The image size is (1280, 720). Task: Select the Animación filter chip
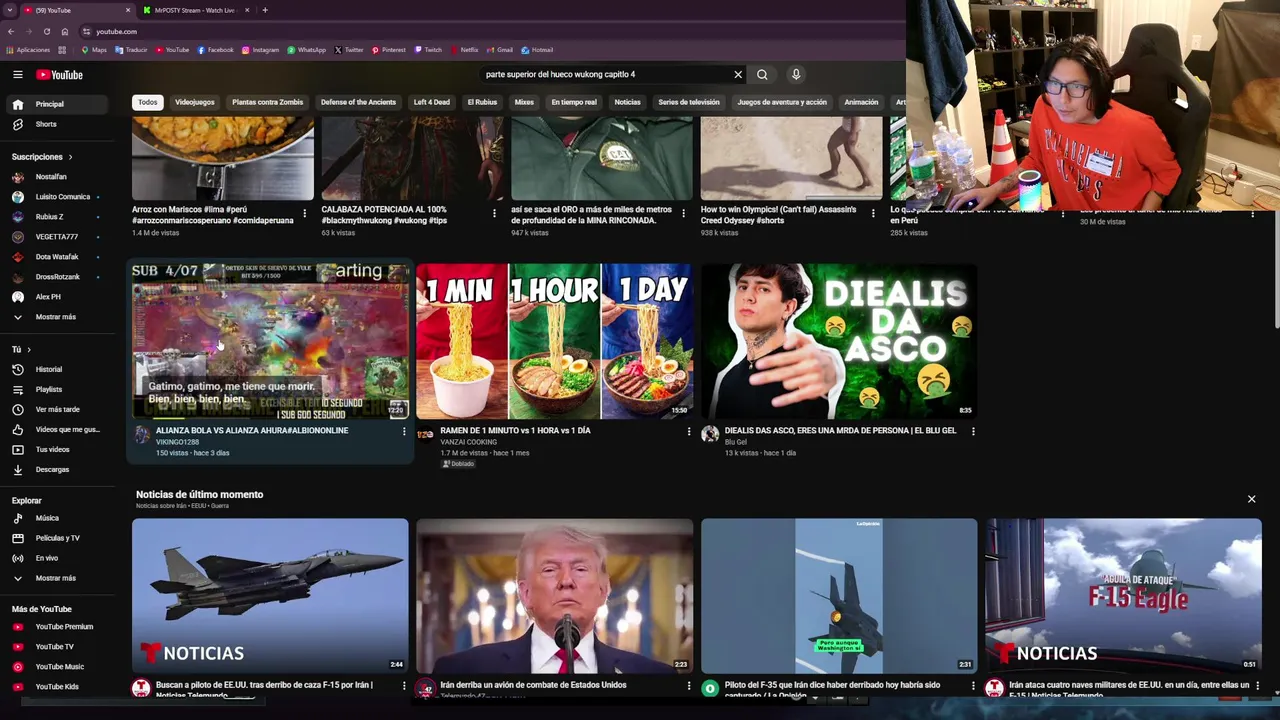[x=861, y=102]
